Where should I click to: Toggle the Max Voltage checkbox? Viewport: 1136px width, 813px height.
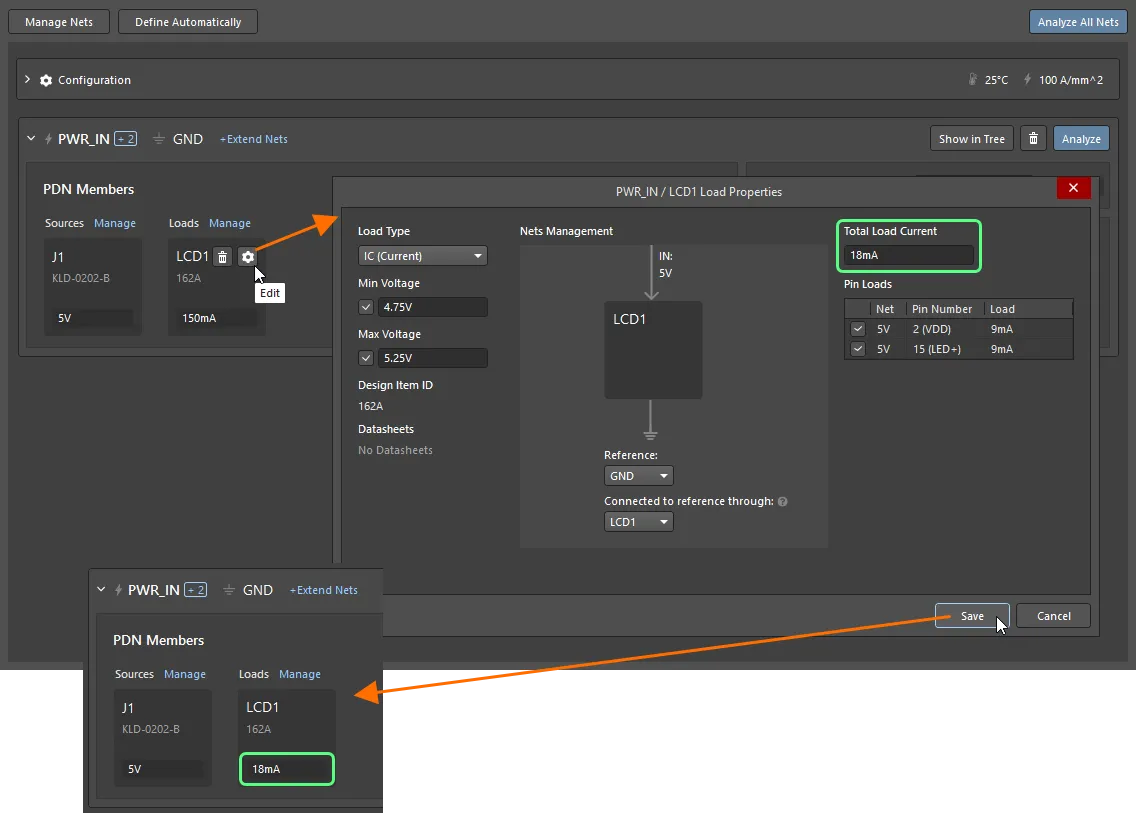coord(366,358)
